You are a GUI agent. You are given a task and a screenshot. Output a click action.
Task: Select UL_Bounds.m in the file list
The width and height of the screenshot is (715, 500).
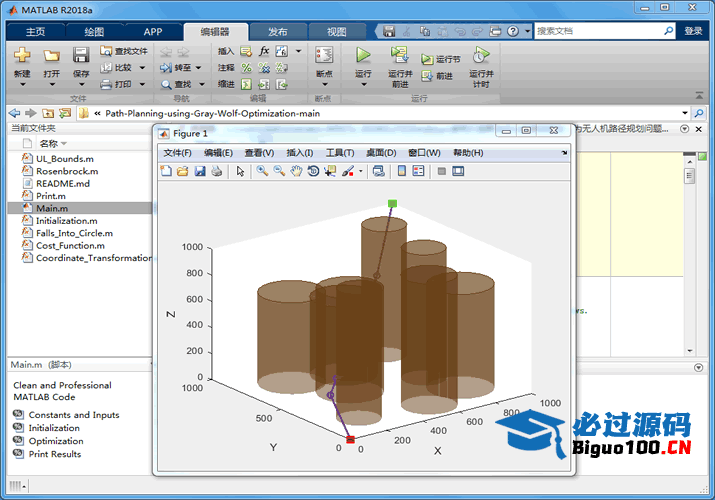click(x=65, y=159)
